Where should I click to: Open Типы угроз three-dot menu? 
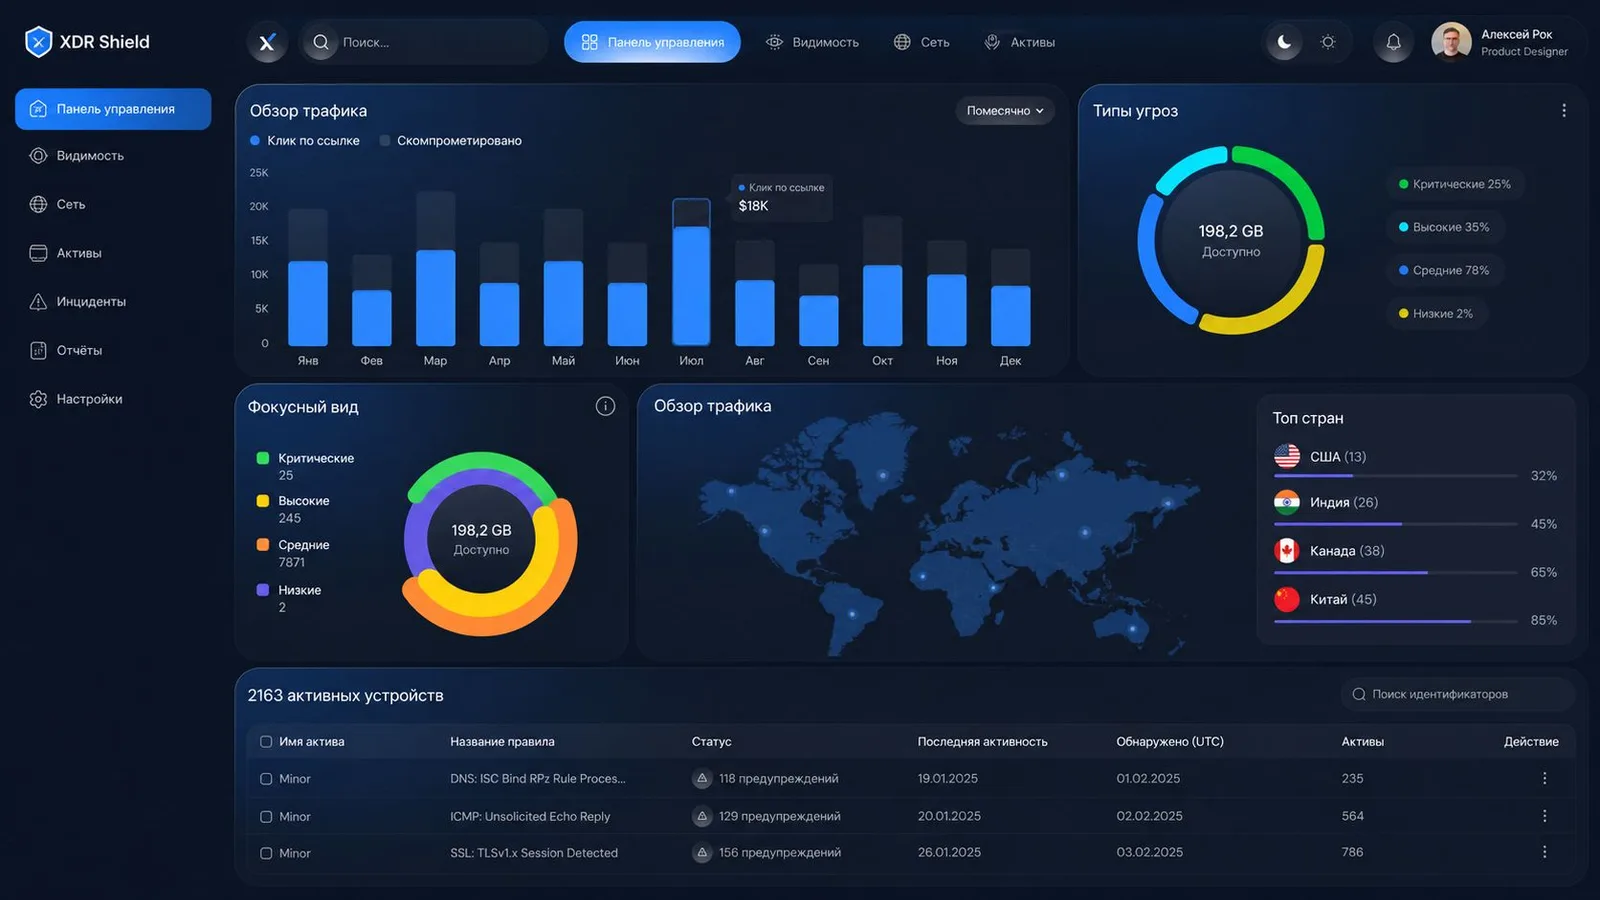pos(1564,111)
